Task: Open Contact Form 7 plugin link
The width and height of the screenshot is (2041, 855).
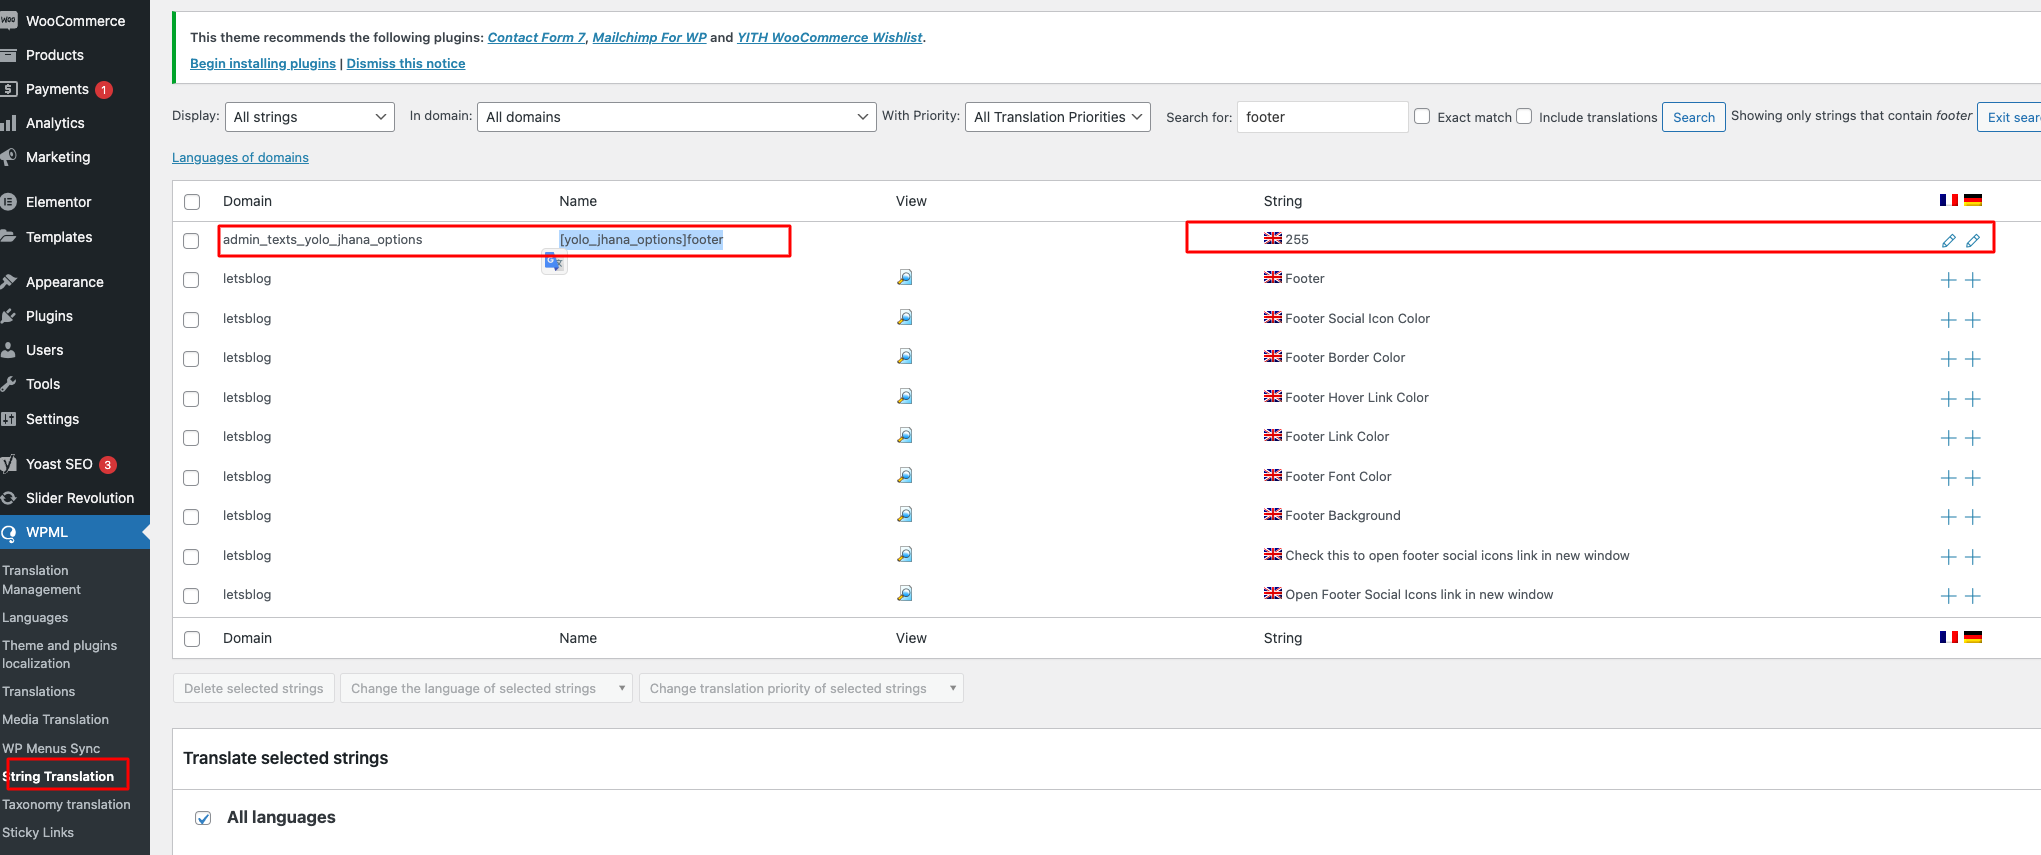Action: point(537,37)
